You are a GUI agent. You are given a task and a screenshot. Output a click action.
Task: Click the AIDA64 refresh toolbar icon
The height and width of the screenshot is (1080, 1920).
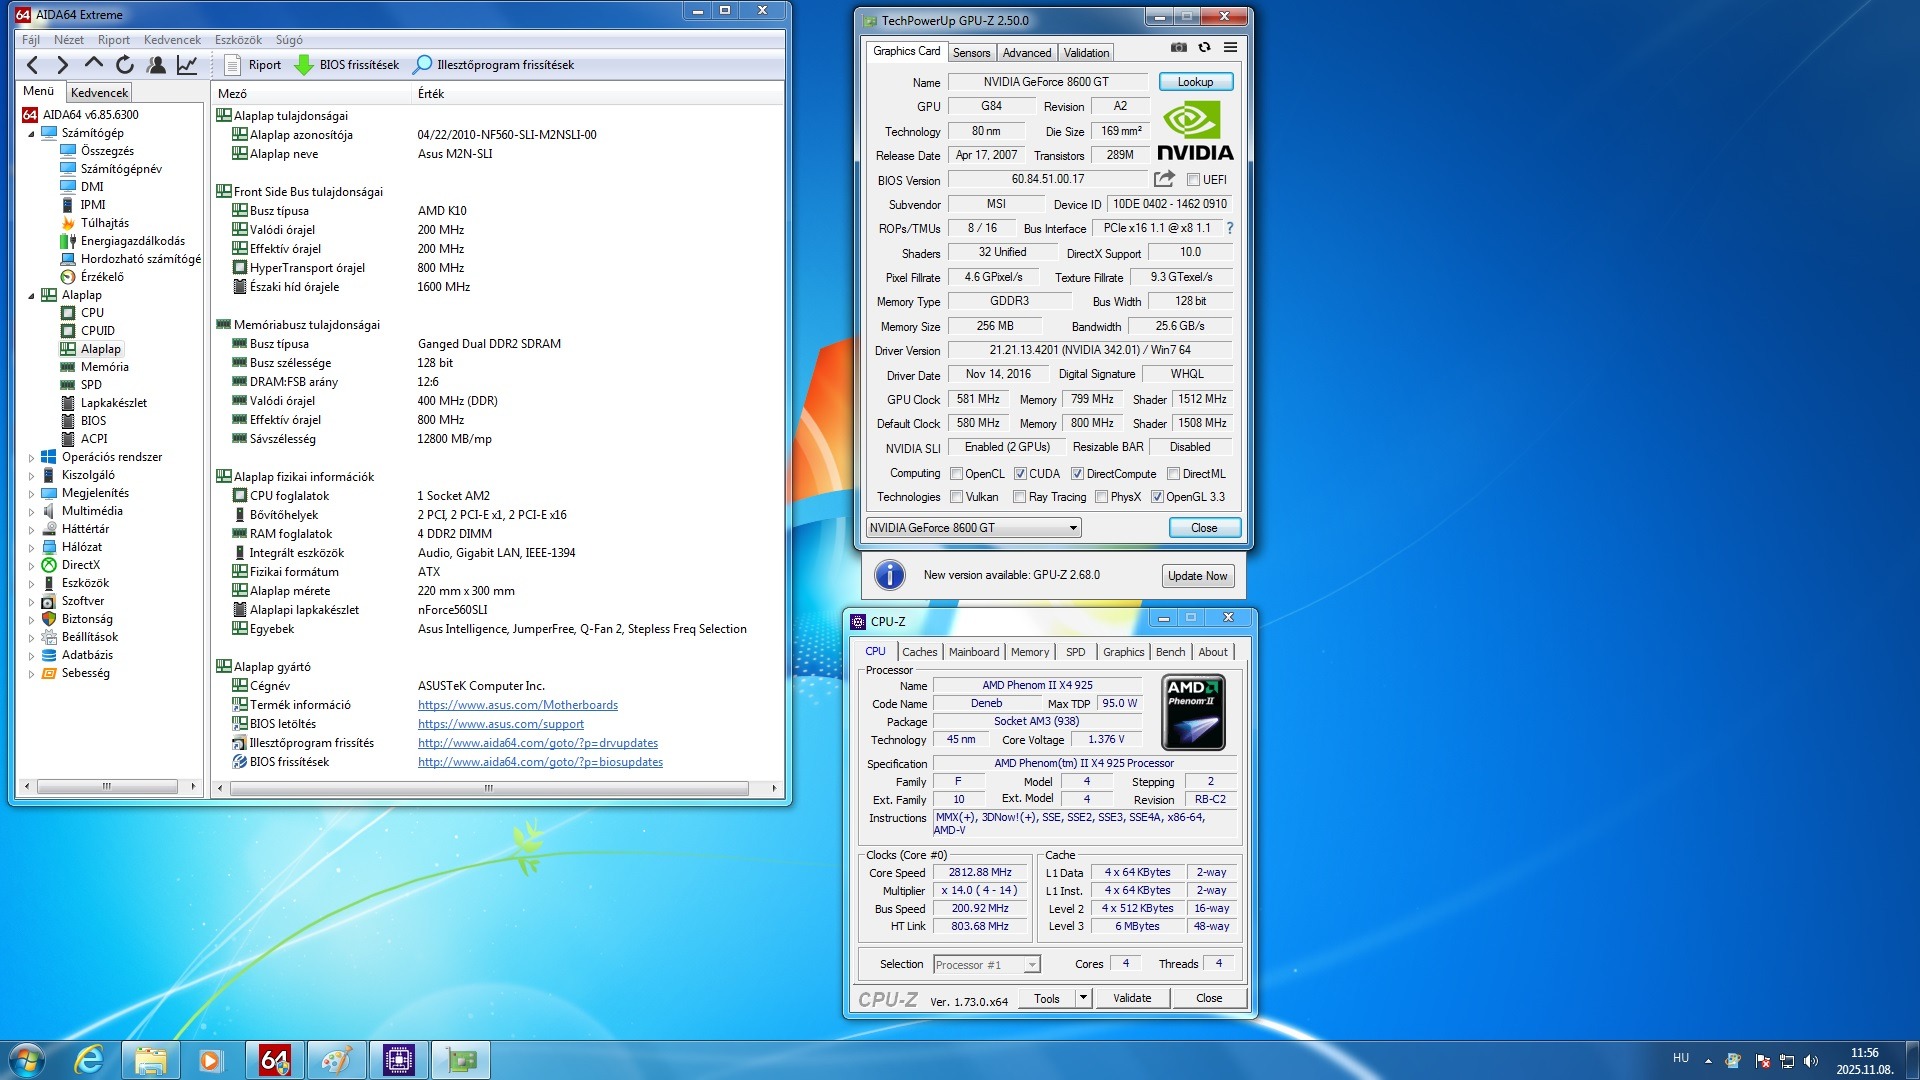pos(125,65)
